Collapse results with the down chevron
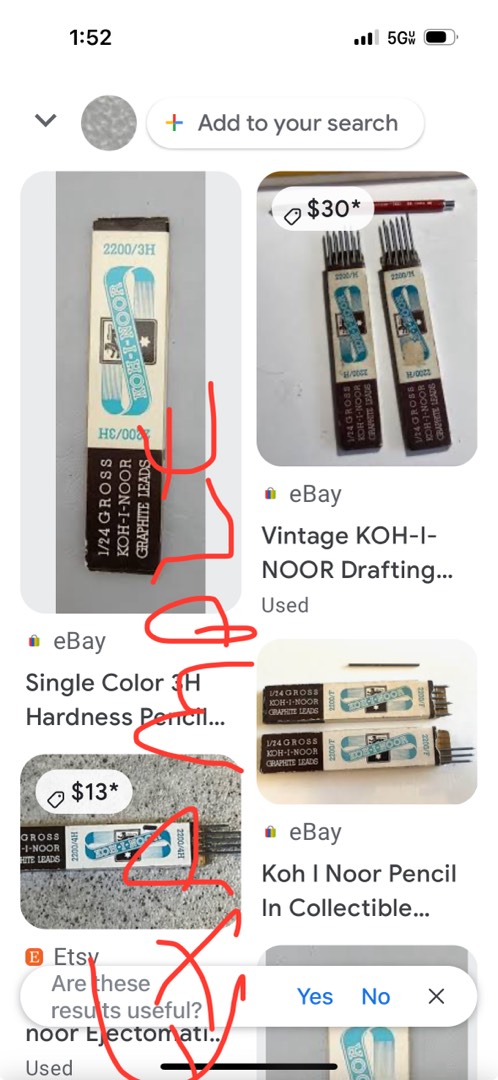This screenshot has width=498, height=1080. tap(45, 121)
